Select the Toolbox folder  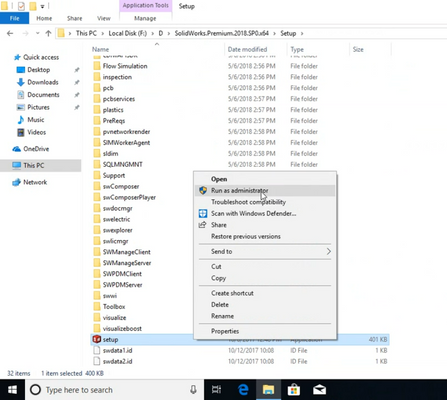pos(114,307)
